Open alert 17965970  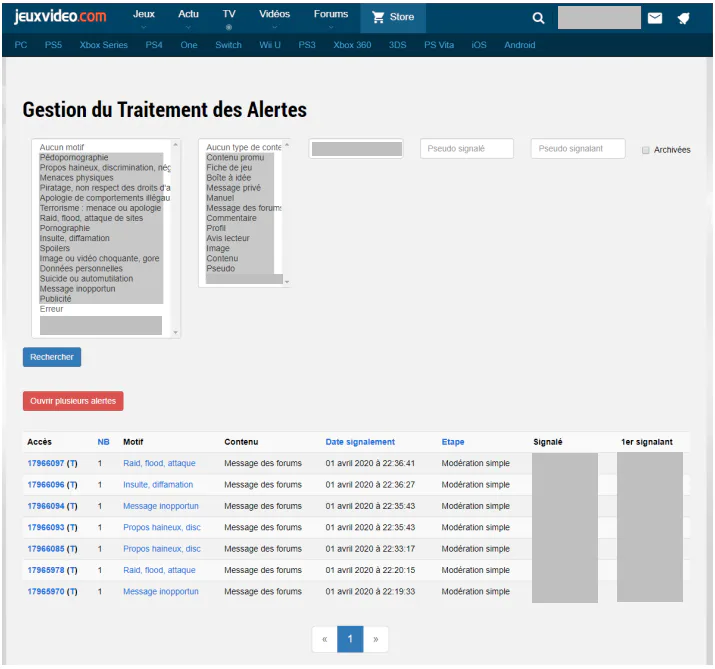(46, 591)
